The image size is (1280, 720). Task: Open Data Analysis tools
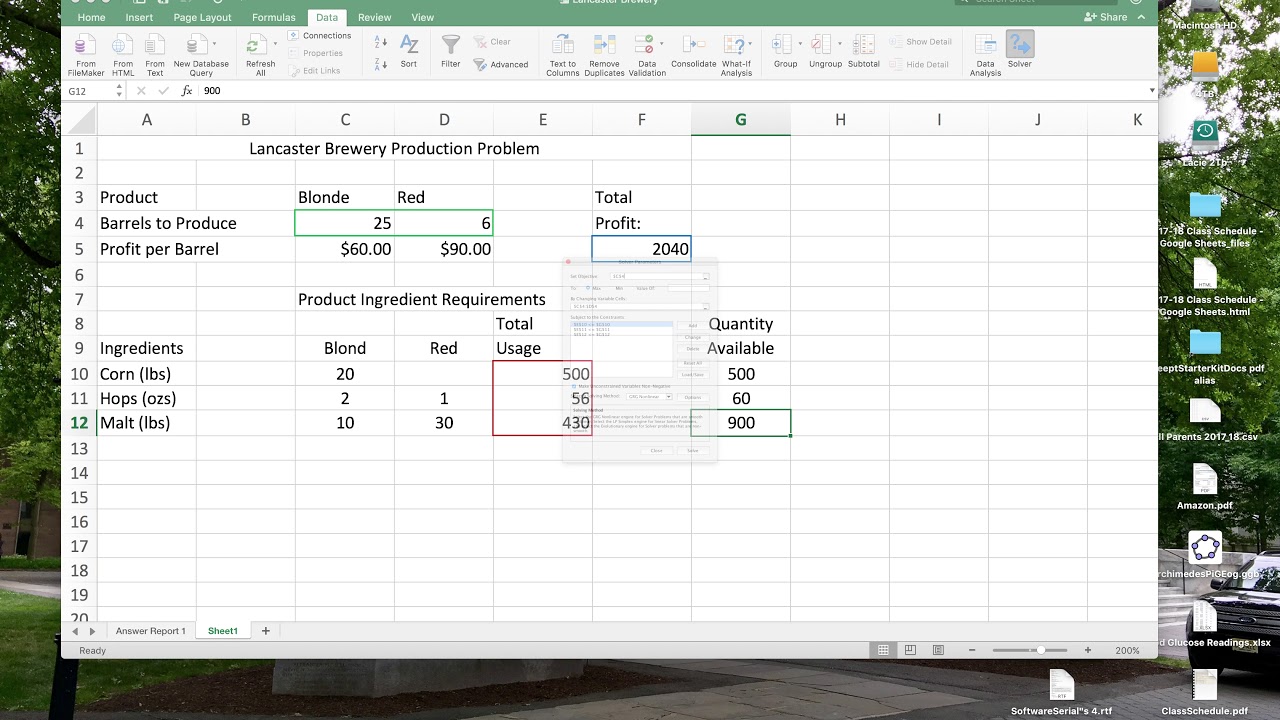click(x=985, y=55)
